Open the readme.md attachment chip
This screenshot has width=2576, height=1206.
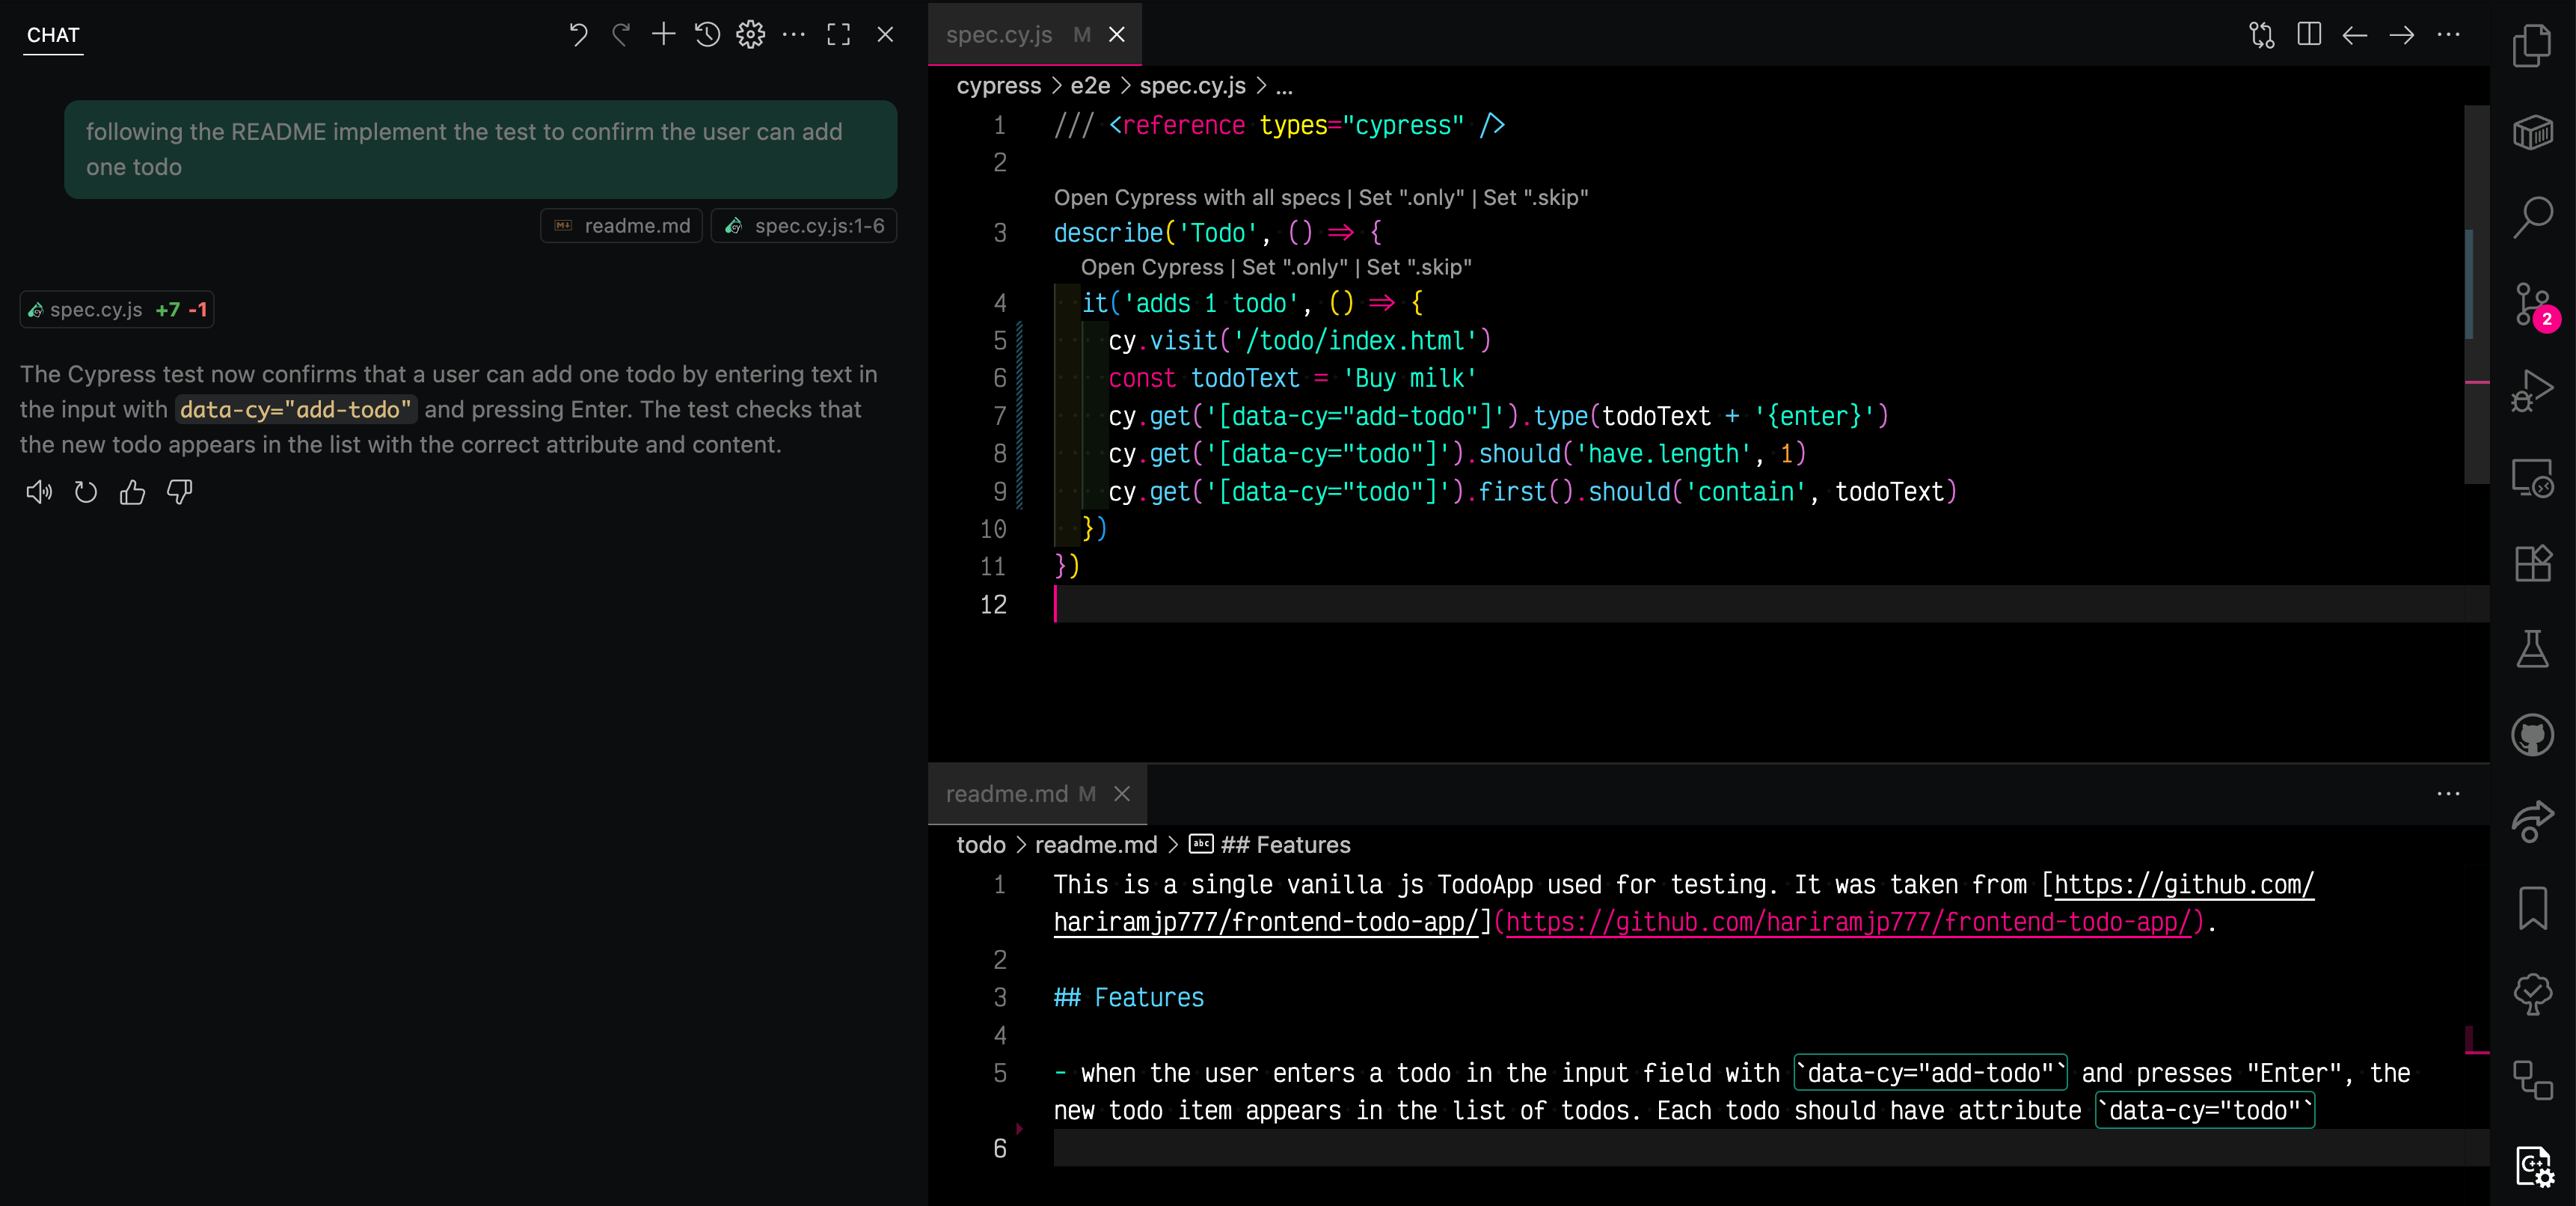[622, 226]
